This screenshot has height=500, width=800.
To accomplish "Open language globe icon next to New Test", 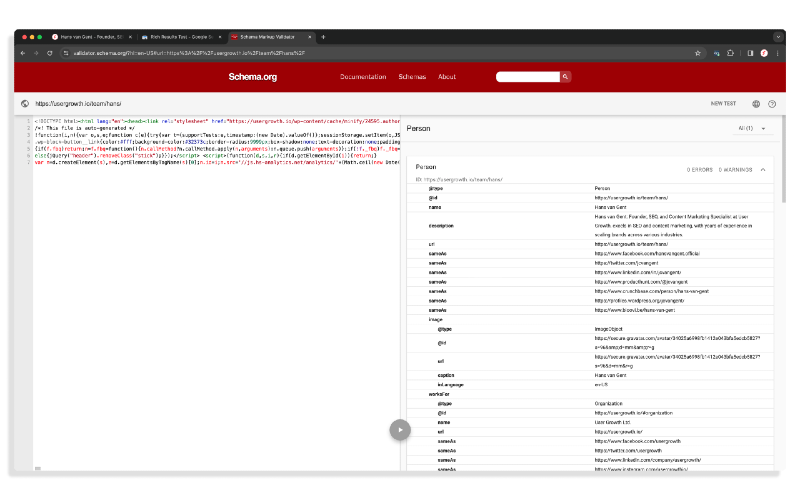I will [756, 104].
